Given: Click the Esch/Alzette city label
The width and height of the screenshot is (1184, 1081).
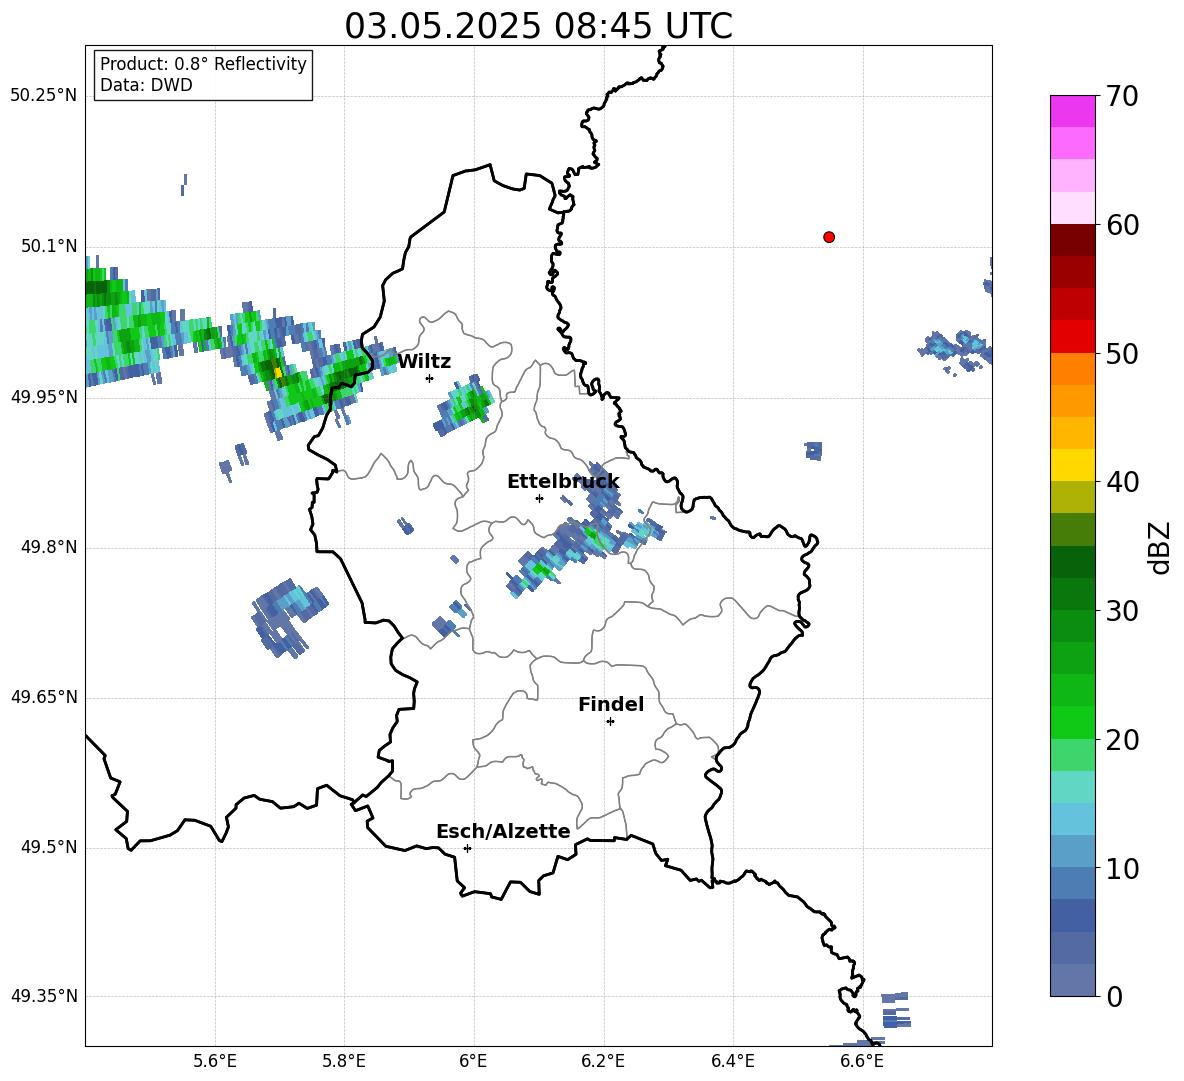Looking at the screenshot, I should pos(503,831).
